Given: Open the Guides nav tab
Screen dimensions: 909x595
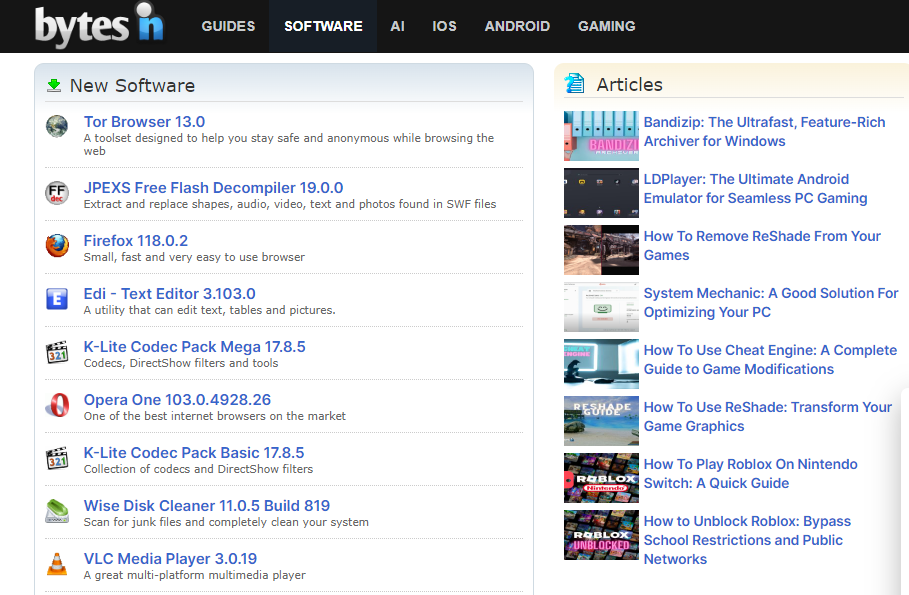Looking at the screenshot, I should tap(228, 26).
